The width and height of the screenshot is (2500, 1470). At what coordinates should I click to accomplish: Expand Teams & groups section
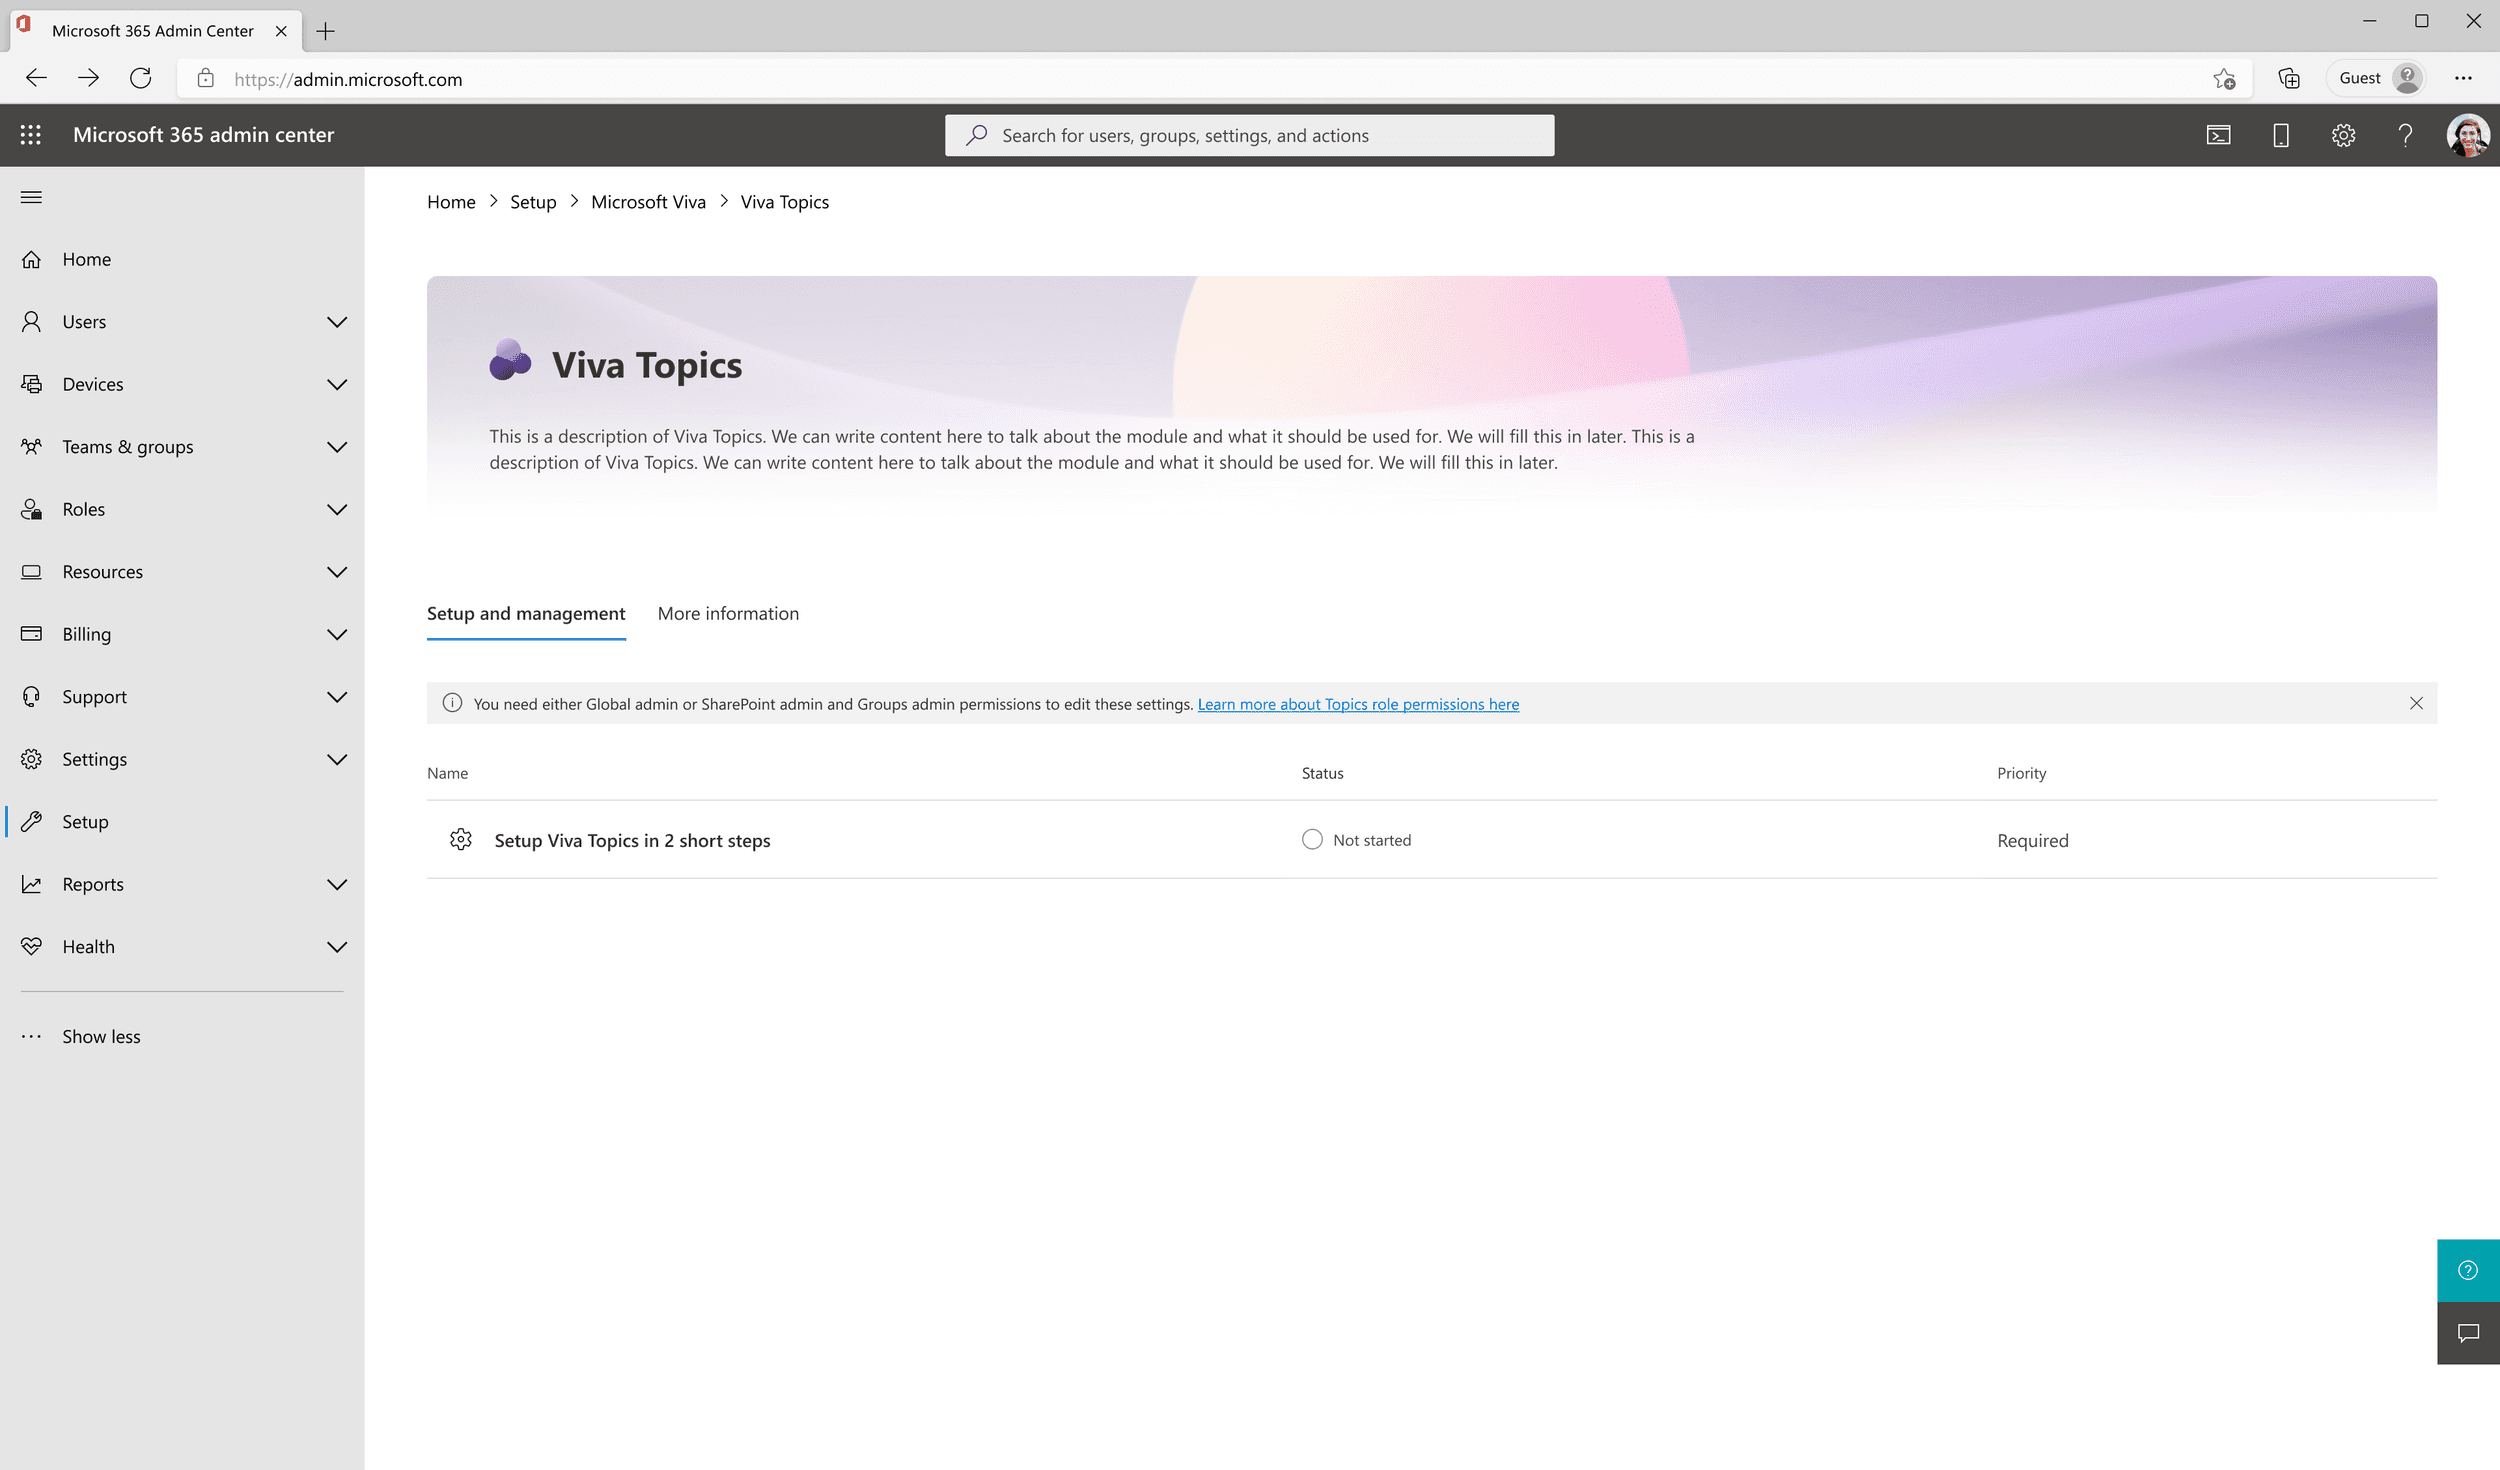pos(337,447)
